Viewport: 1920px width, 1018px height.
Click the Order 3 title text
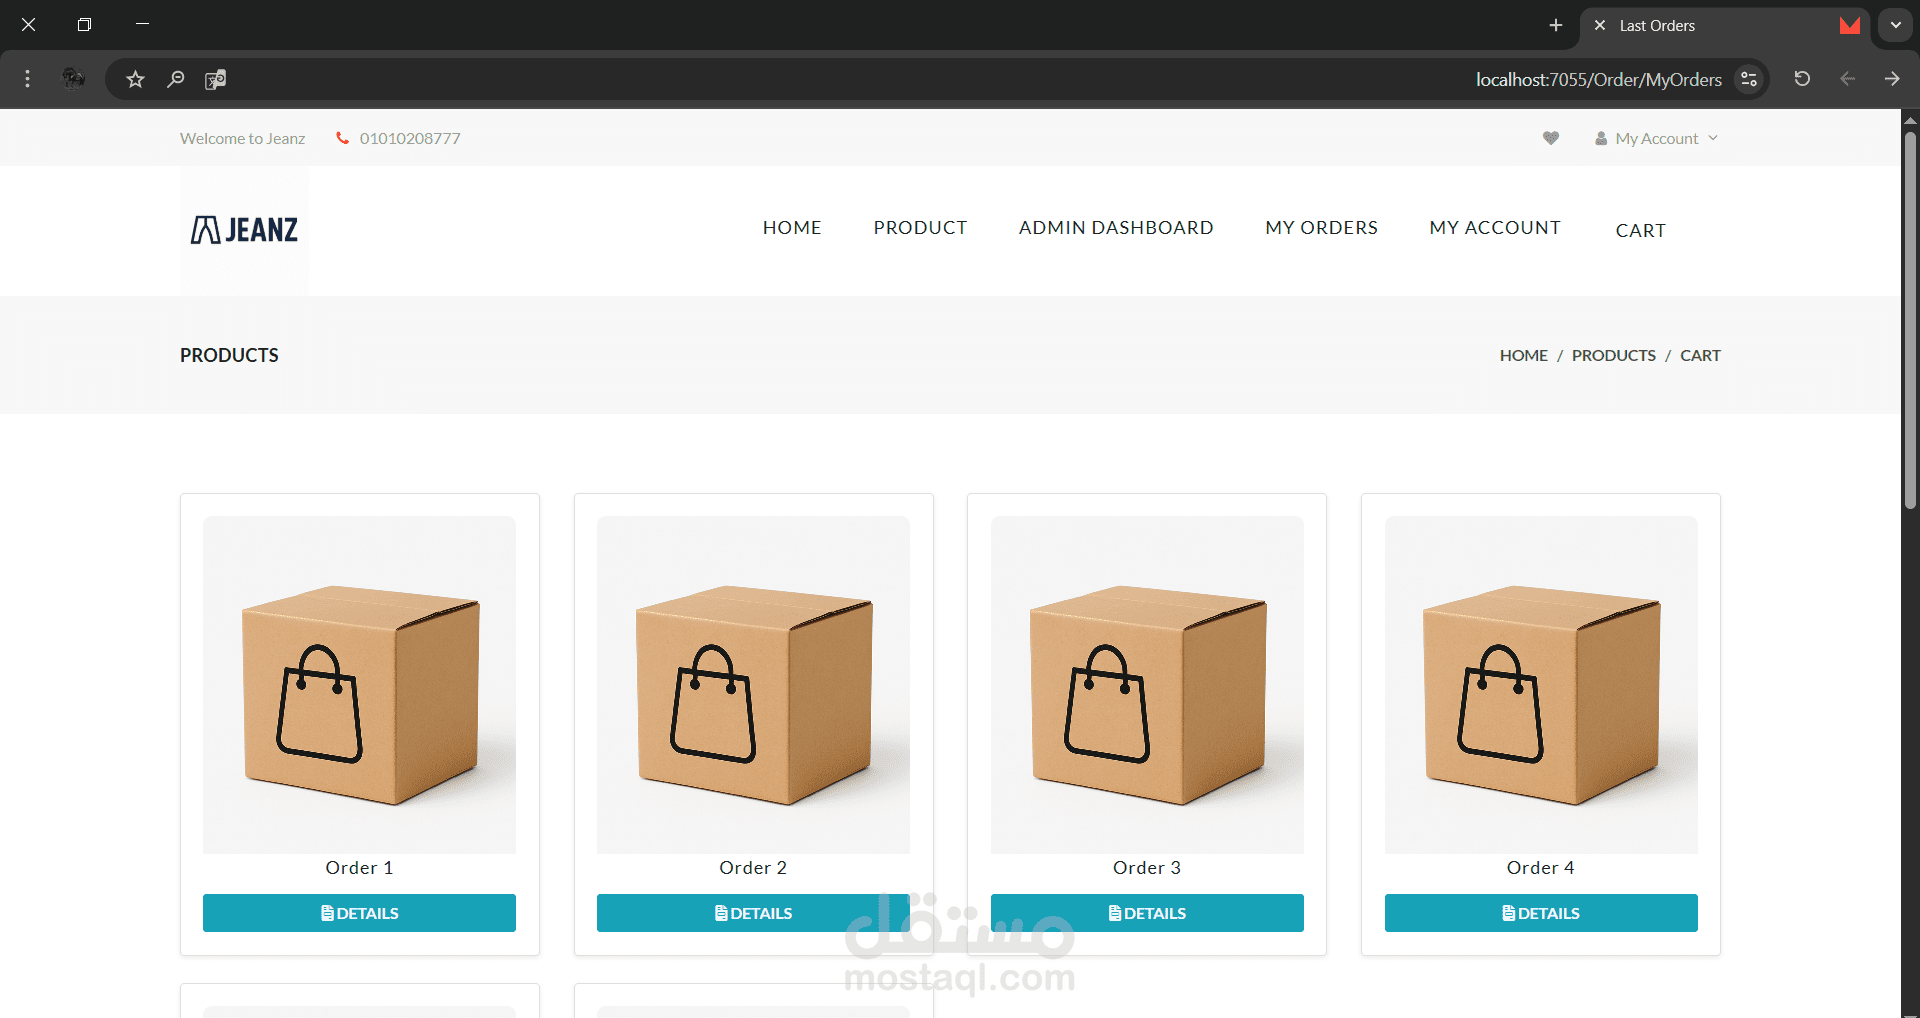(1147, 868)
